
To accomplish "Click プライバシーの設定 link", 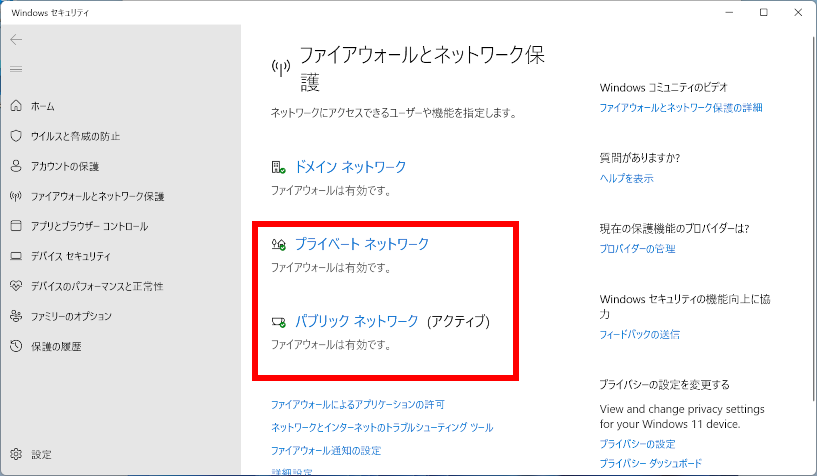I will (637, 444).
